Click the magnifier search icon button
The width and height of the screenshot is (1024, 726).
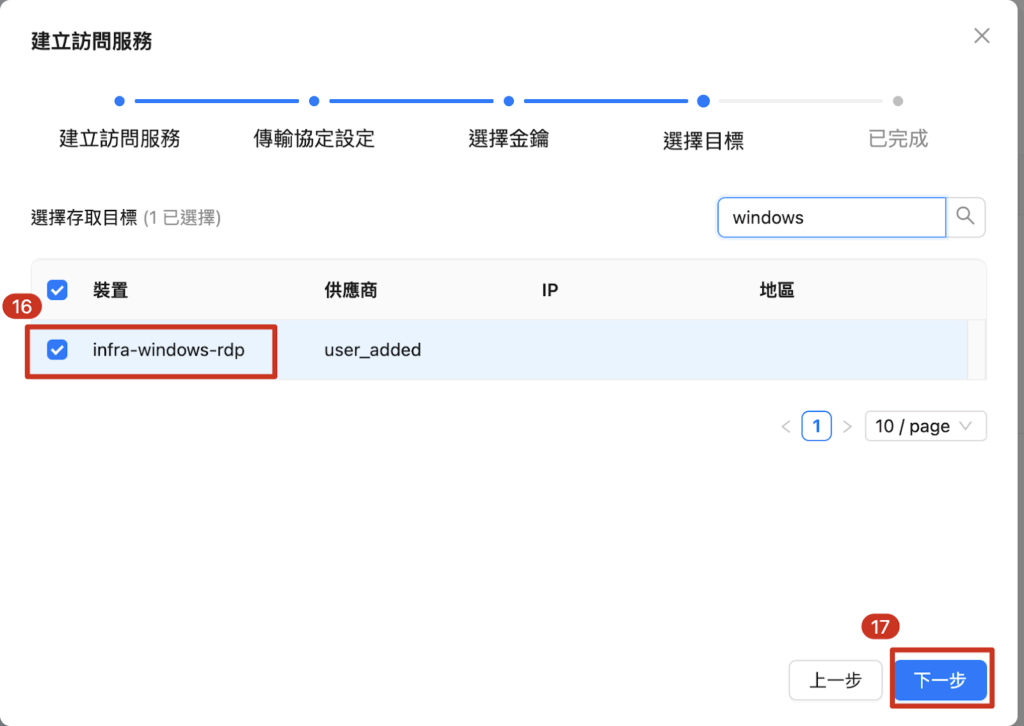965,217
